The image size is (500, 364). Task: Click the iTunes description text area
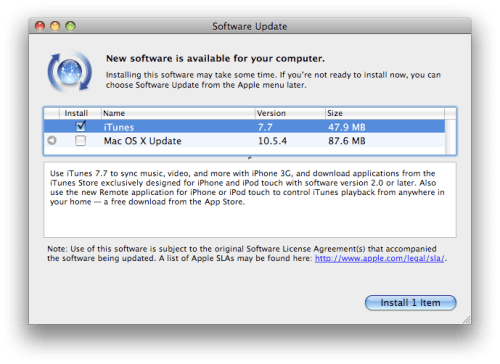pos(250,200)
